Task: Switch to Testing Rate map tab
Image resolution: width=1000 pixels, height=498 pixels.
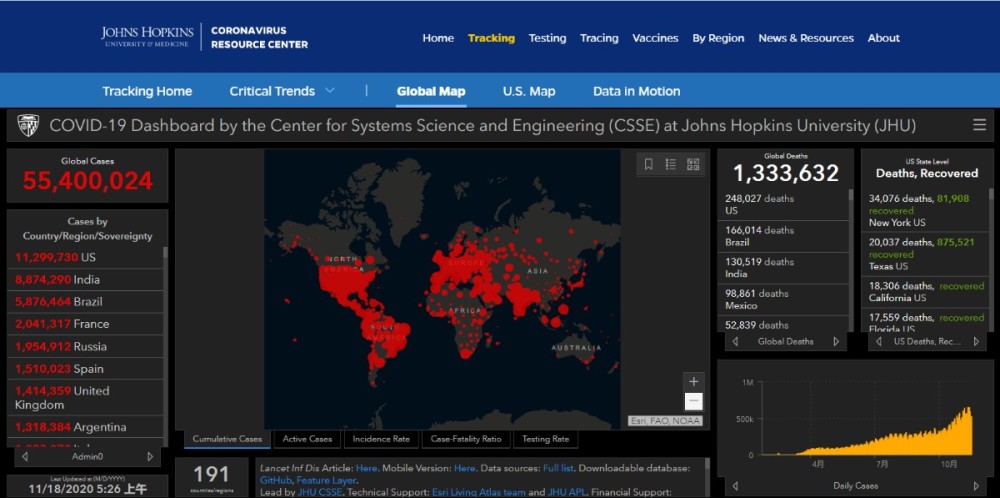Action: pyautogui.click(x=545, y=439)
